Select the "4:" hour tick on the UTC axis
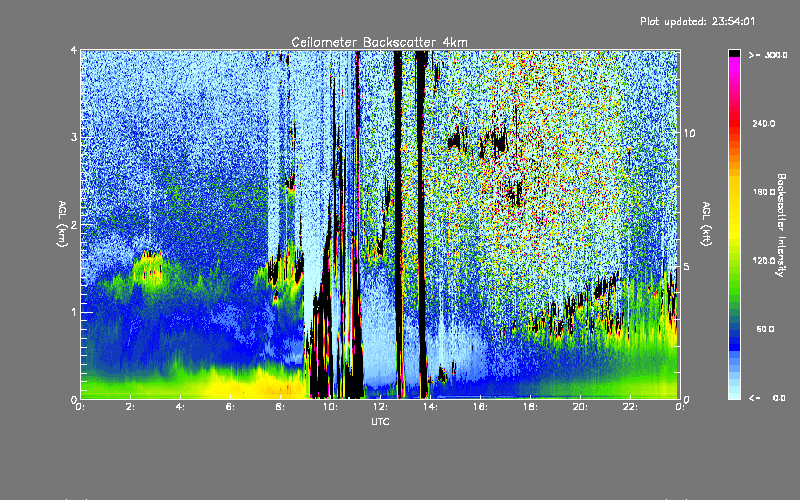This screenshot has width=800, height=500. click(181, 407)
